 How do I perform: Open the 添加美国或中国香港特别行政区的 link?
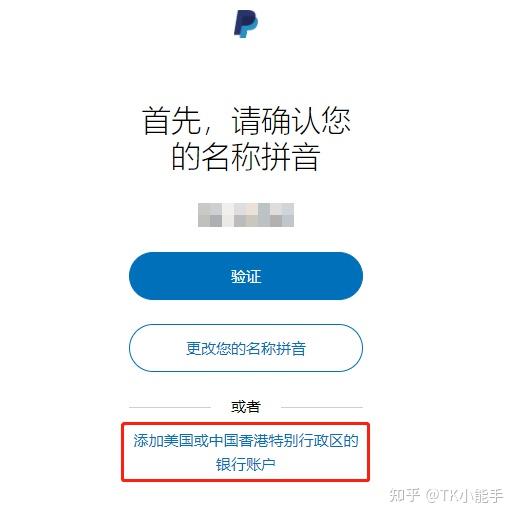click(x=246, y=441)
